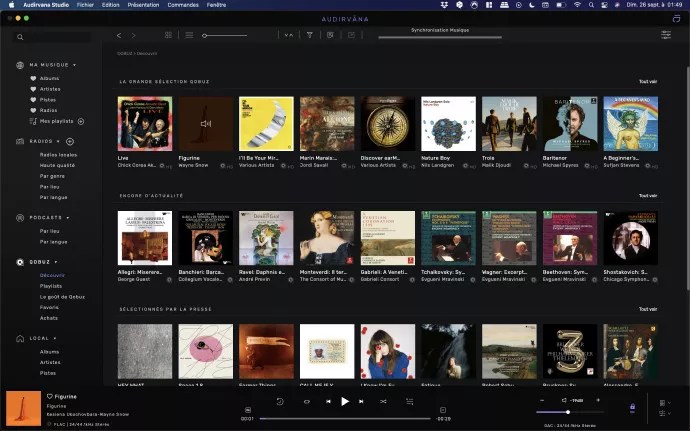Toggle favorite heart for Figurine track
Image resolution: width=690 pixels, height=431 pixels.
pos(49,396)
